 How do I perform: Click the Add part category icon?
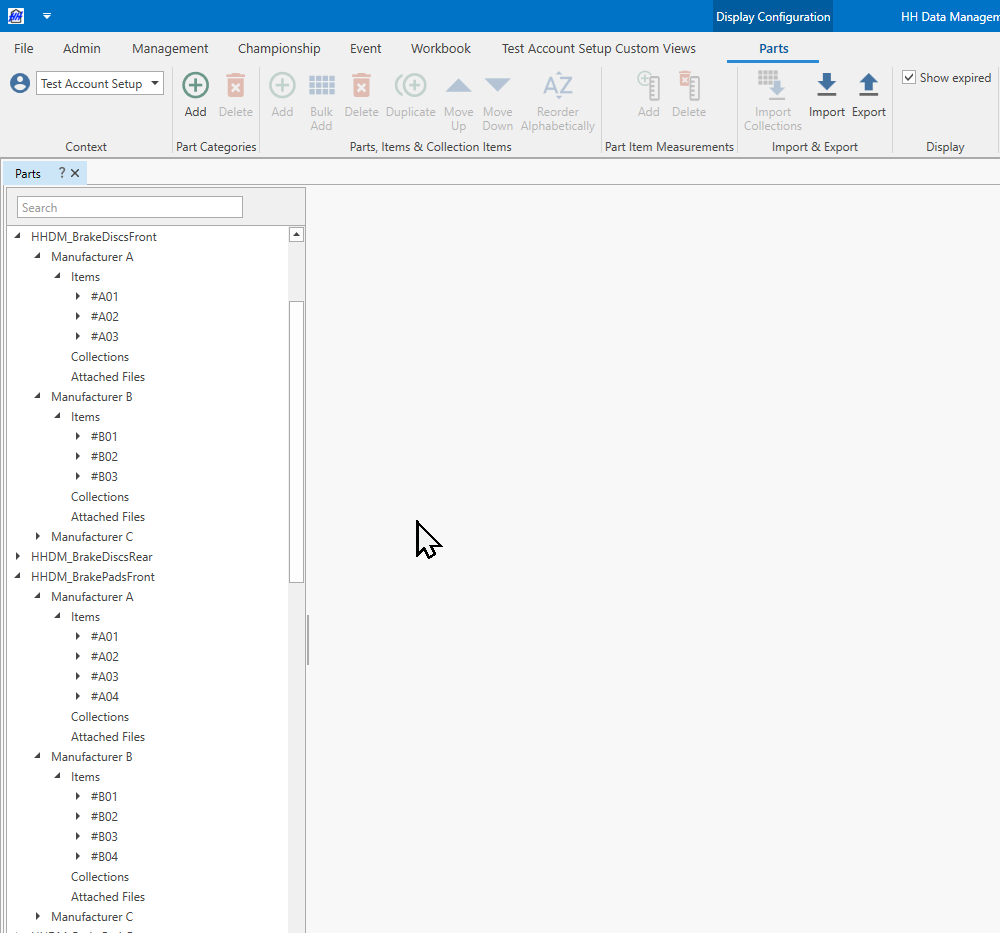[195, 86]
